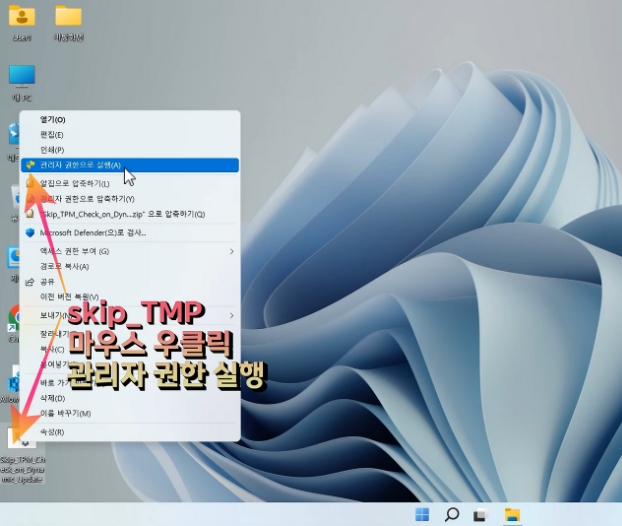
Task: Select 경로로 복사(A) menu entry
Action: click(x=64, y=266)
